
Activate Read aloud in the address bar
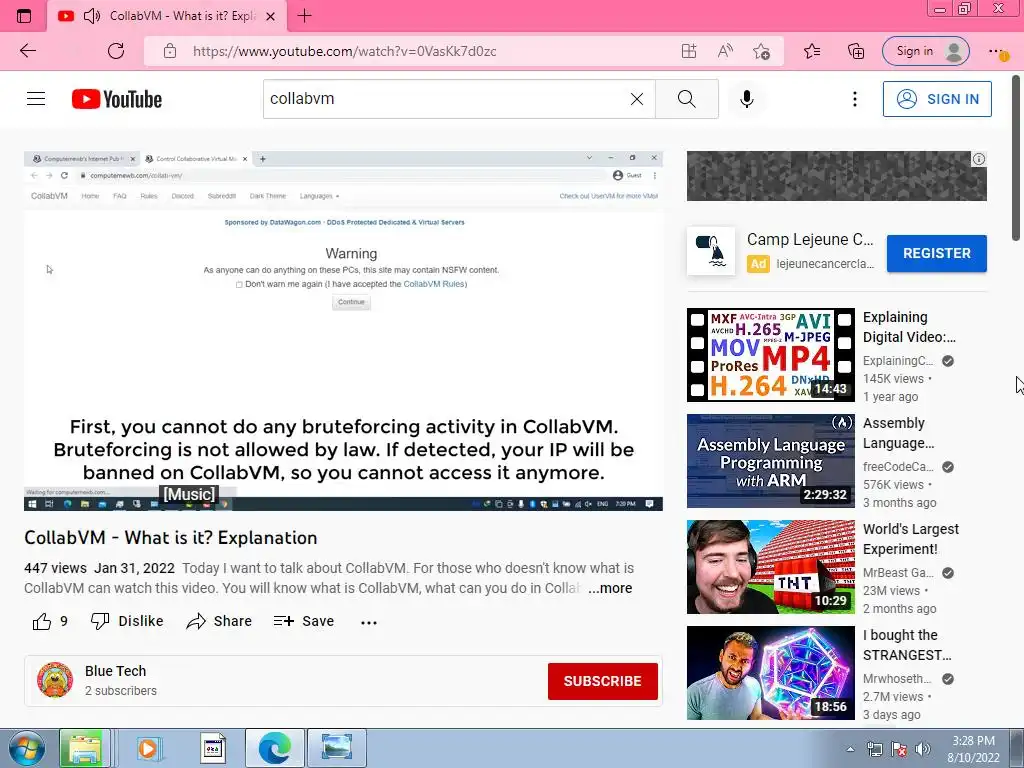(725, 51)
